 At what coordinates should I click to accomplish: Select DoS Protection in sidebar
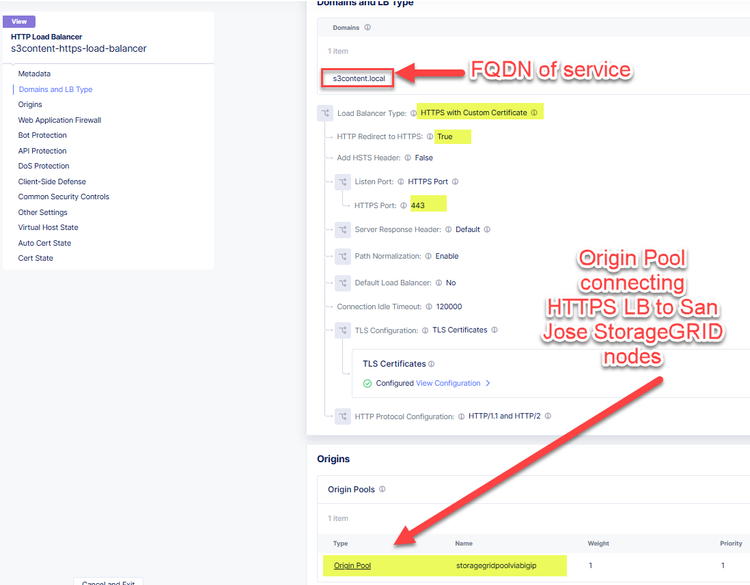[44, 166]
